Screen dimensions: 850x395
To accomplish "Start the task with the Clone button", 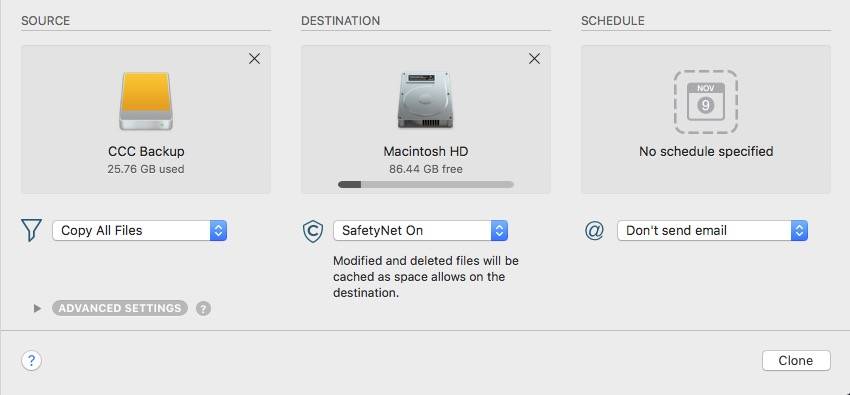I will (796, 361).
